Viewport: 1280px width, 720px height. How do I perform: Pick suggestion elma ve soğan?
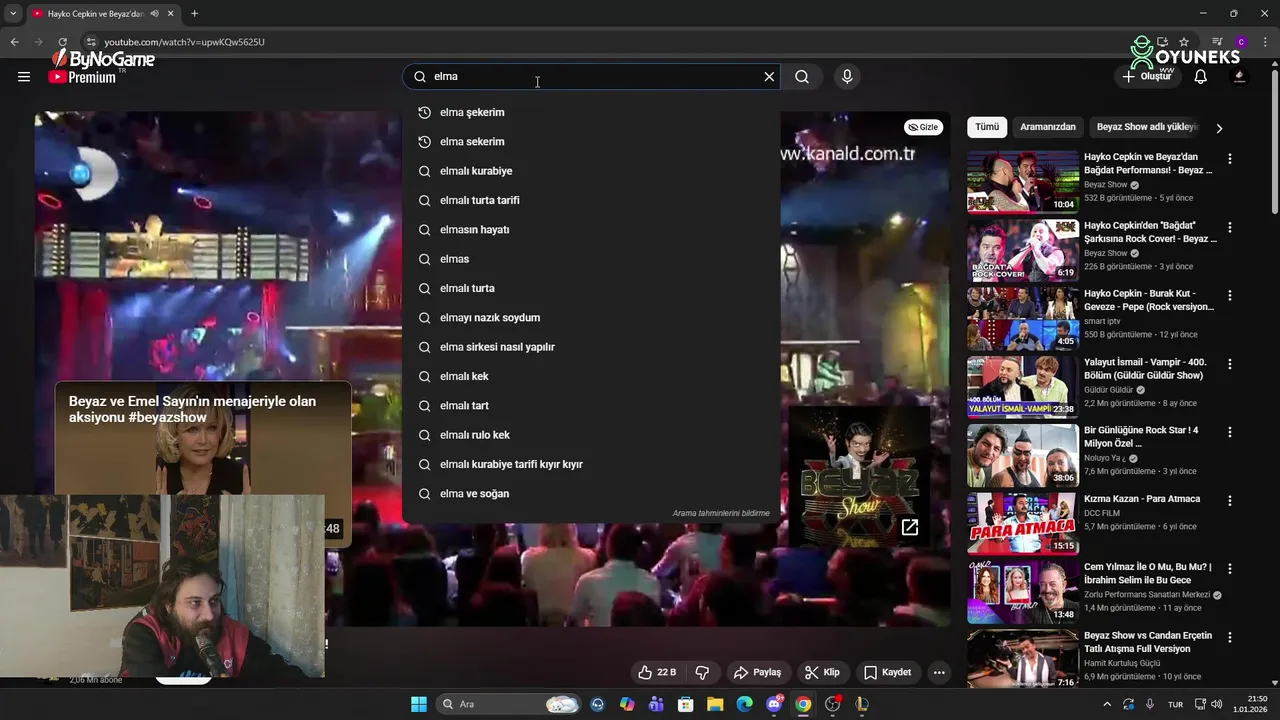coord(591,493)
